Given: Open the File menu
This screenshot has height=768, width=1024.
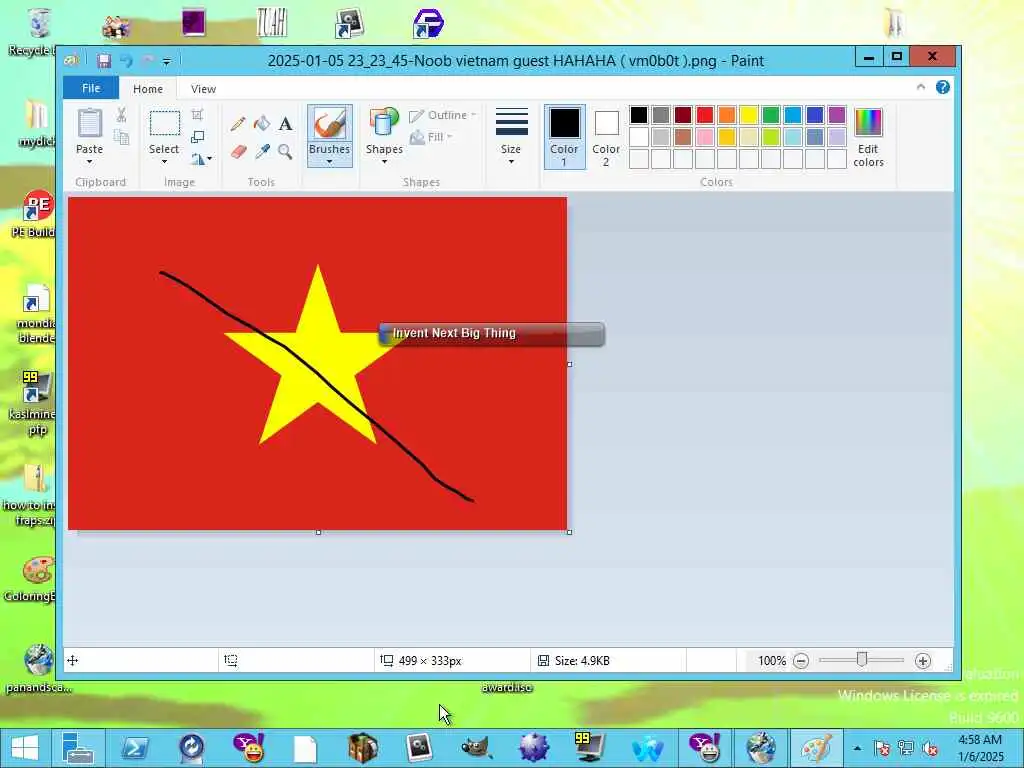Looking at the screenshot, I should point(91,88).
